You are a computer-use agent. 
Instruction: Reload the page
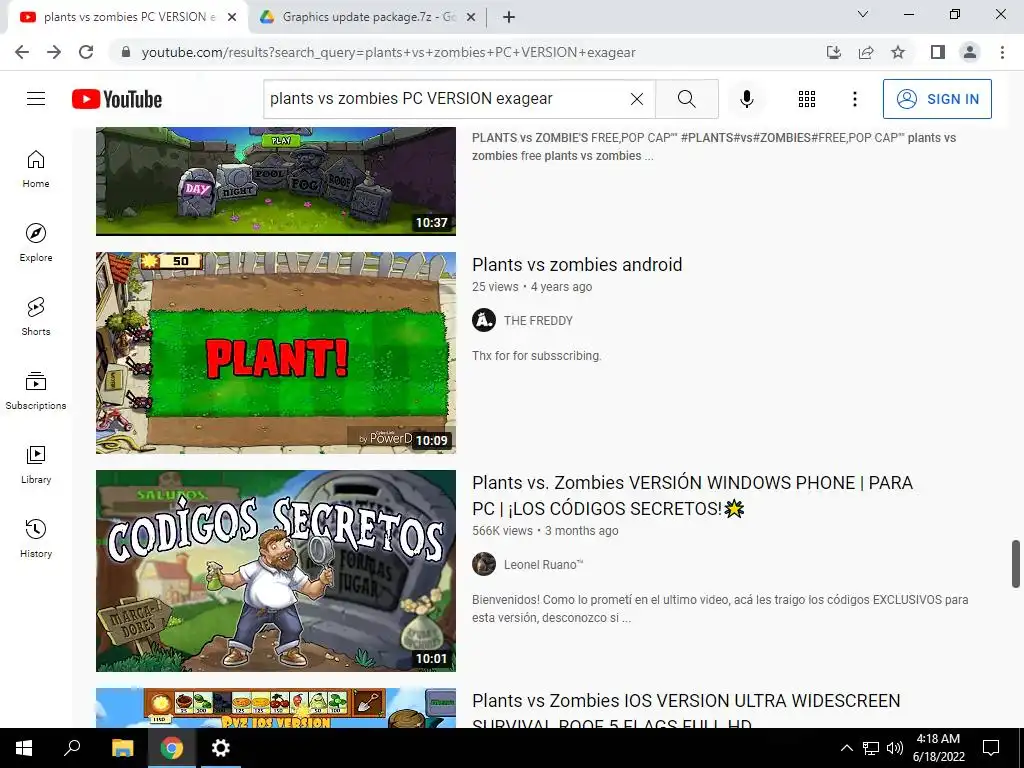pos(86,52)
